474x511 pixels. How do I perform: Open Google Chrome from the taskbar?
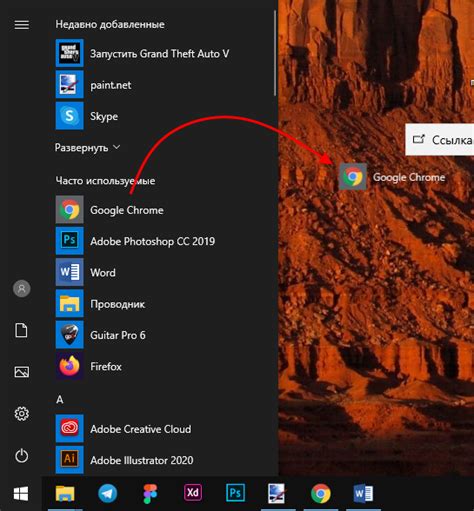(x=321, y=493)
